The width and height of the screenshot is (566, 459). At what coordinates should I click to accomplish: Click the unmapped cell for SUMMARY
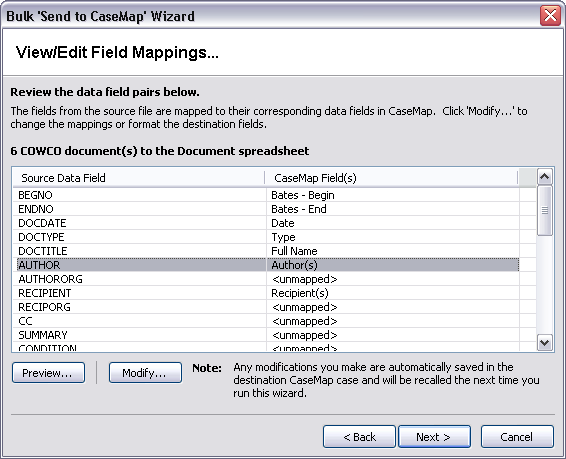(393, 335)
